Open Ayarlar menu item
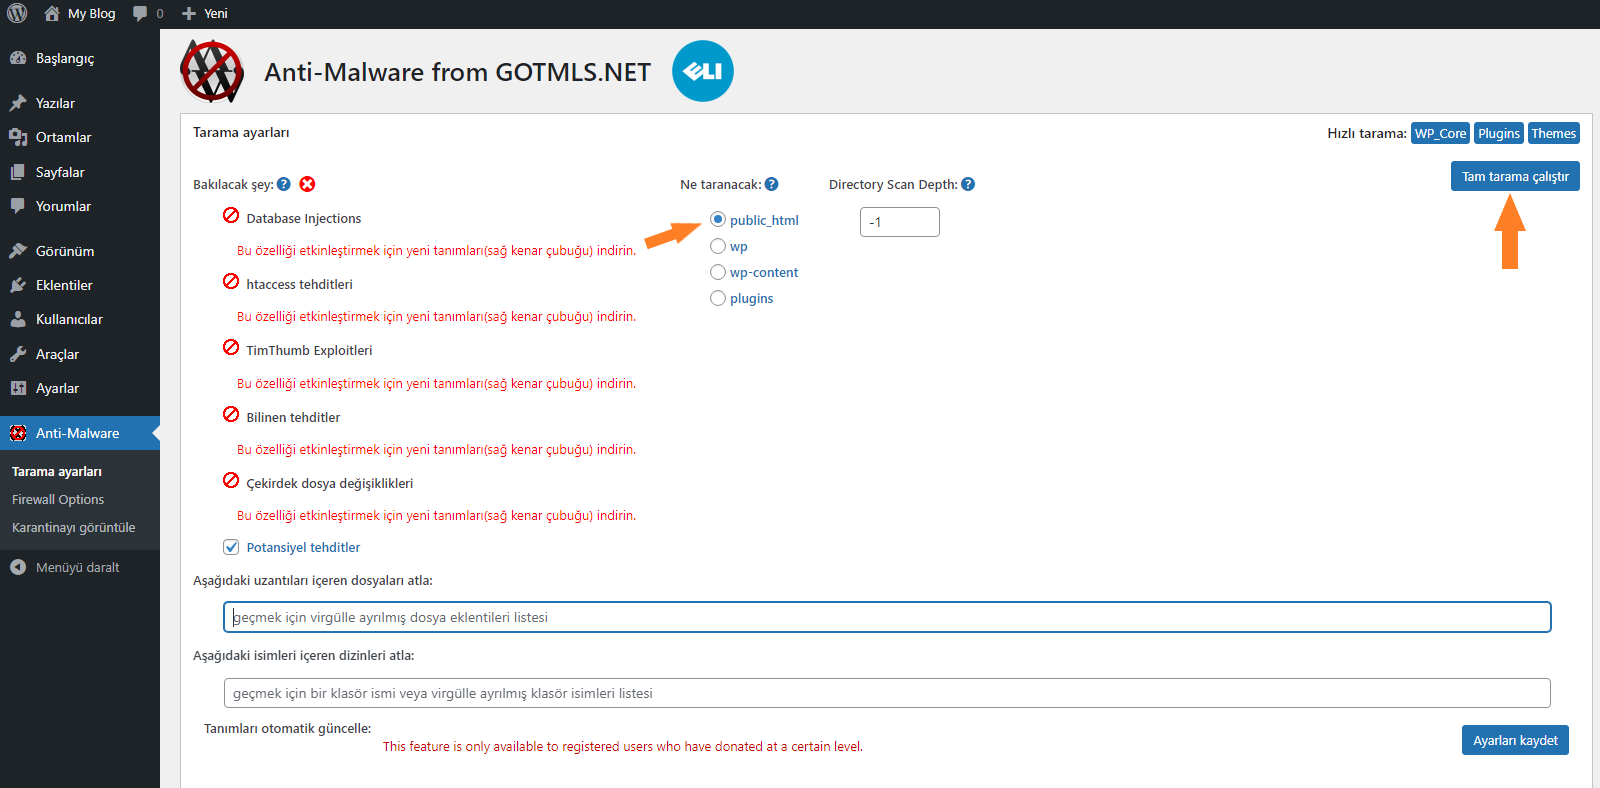The image size is (1600, 788). point(80,388)
